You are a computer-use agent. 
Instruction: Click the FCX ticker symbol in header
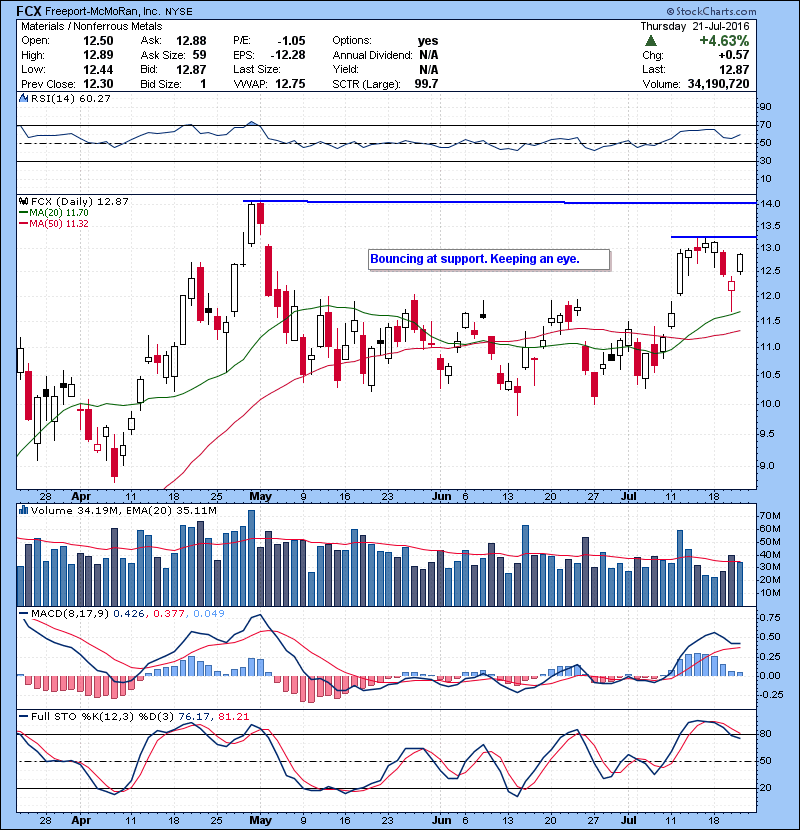(29, 11)
